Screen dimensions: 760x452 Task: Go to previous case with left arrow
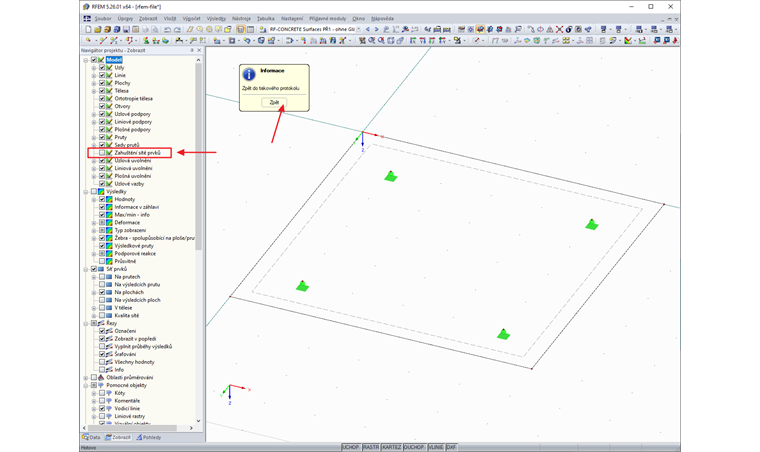367,30
